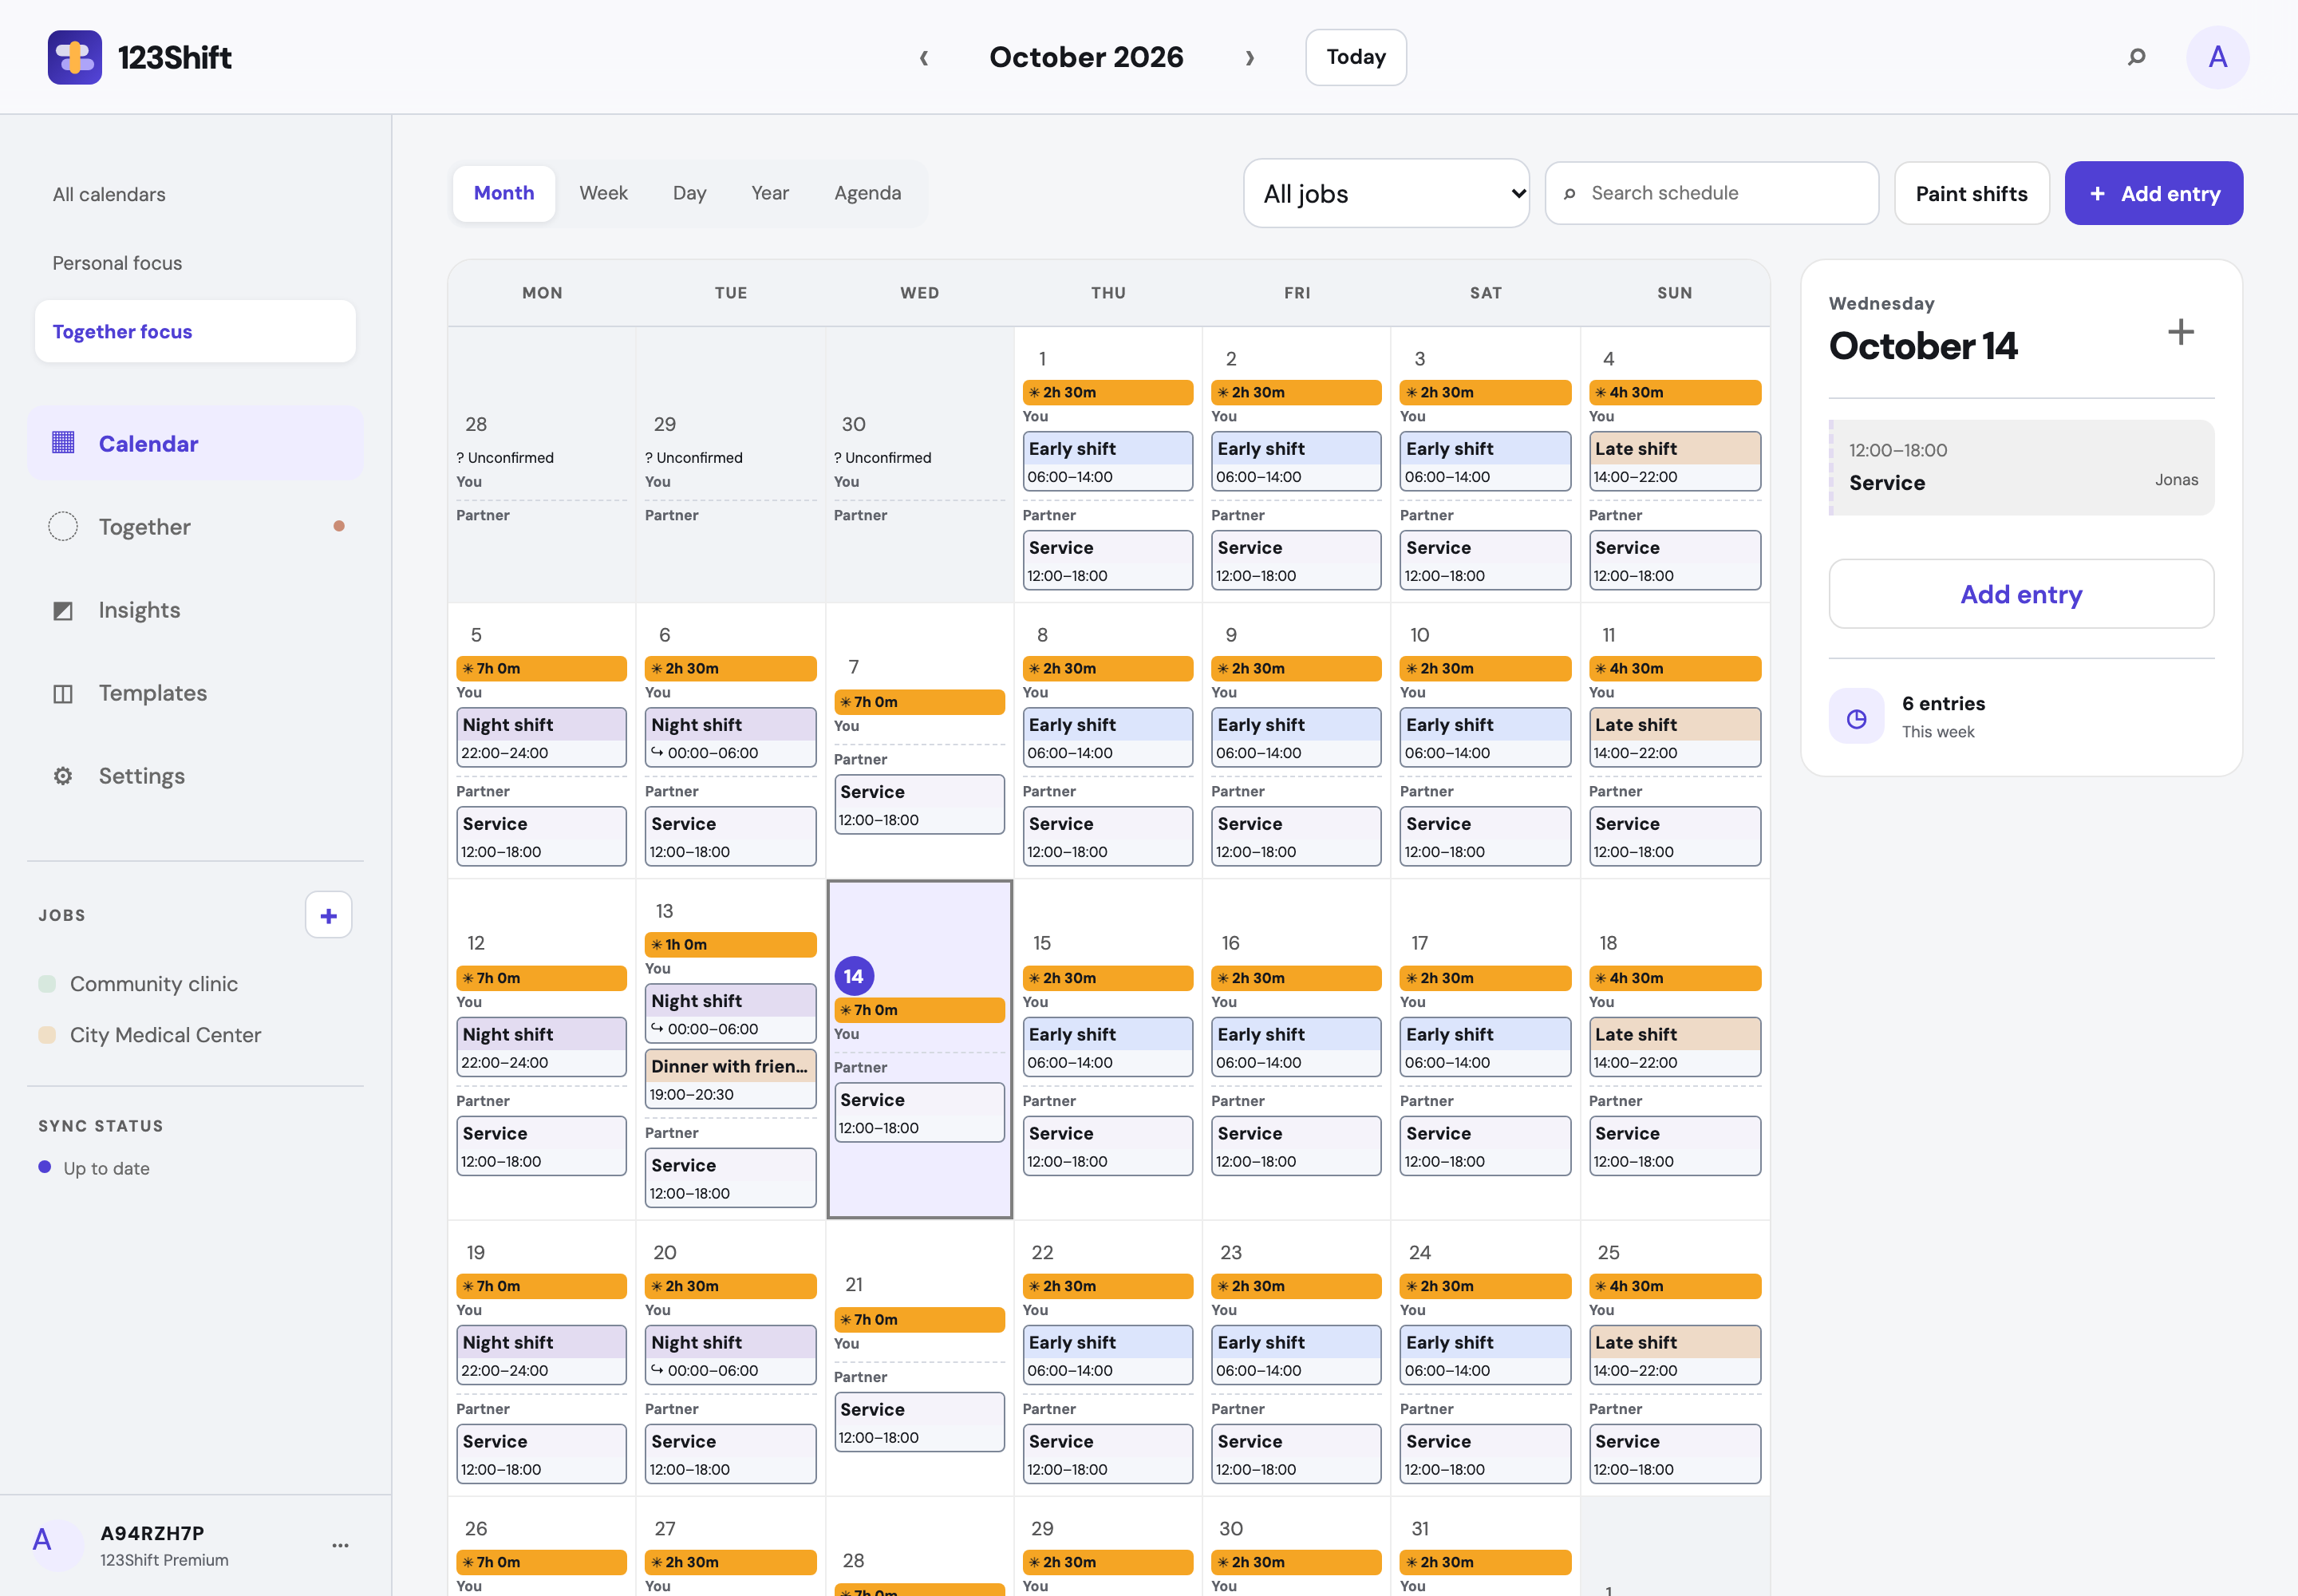Click the purple Add entry button
The height and width of the screenshot is (1596, 2298).
[2153, 193]
